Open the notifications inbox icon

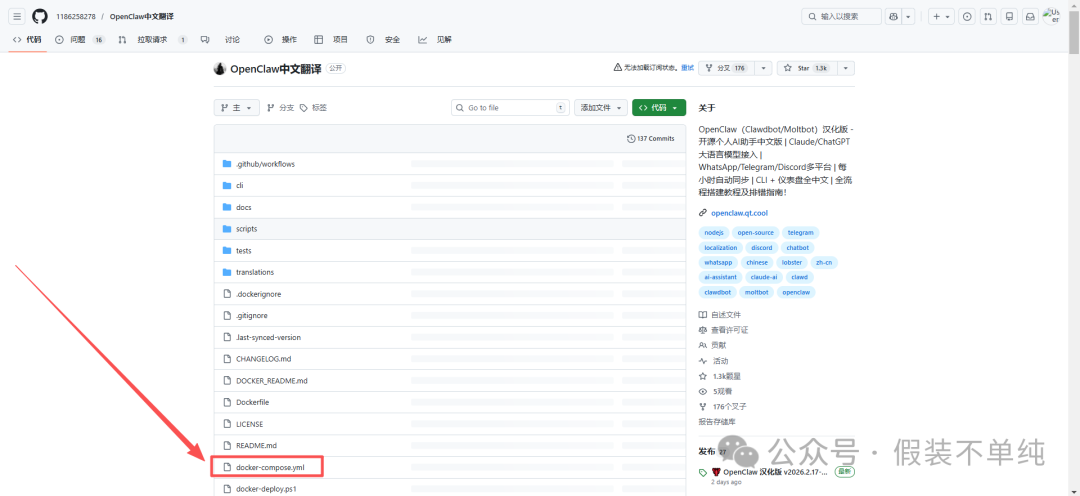(1031, 17)
